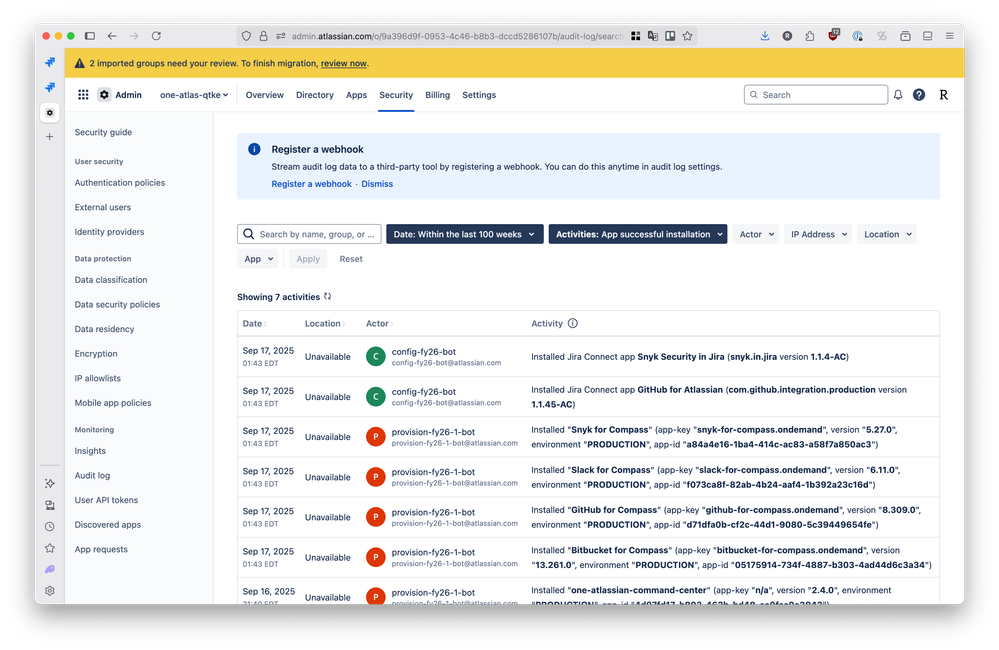Go back with the browser back arrow
Image resolution: width=999 pixels, height=650 pixels.
click(x=112, y=36)
